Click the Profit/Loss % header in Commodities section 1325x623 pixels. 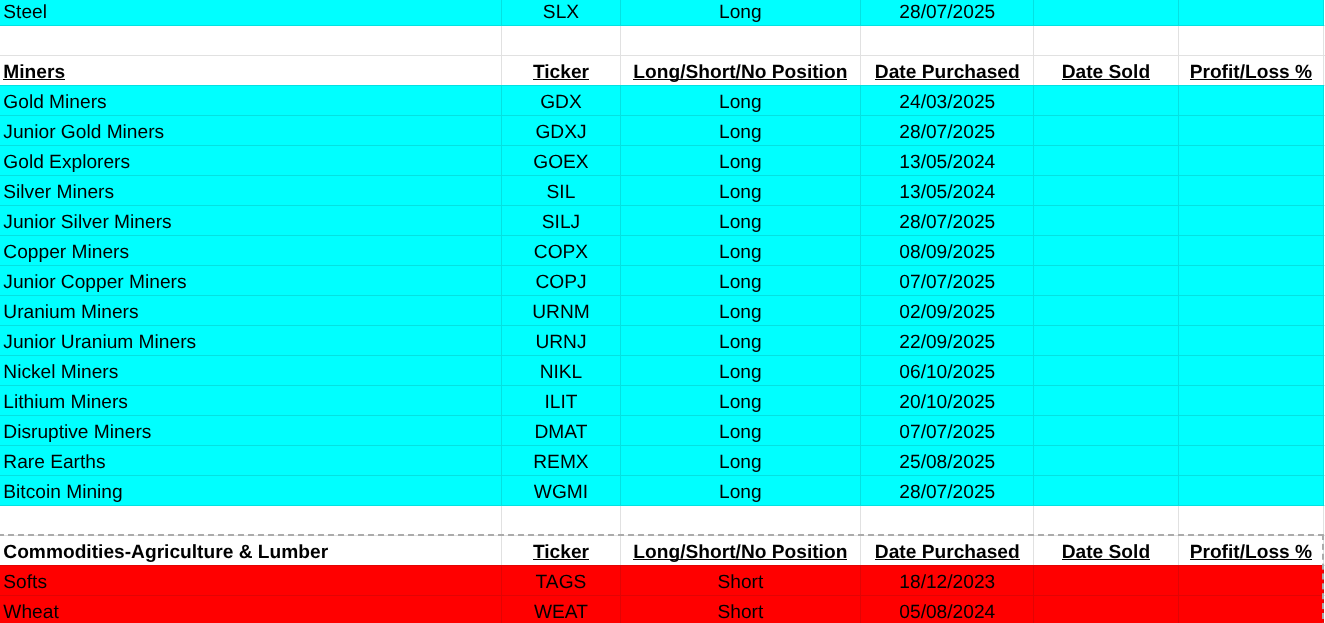[x=1250, y=552]
